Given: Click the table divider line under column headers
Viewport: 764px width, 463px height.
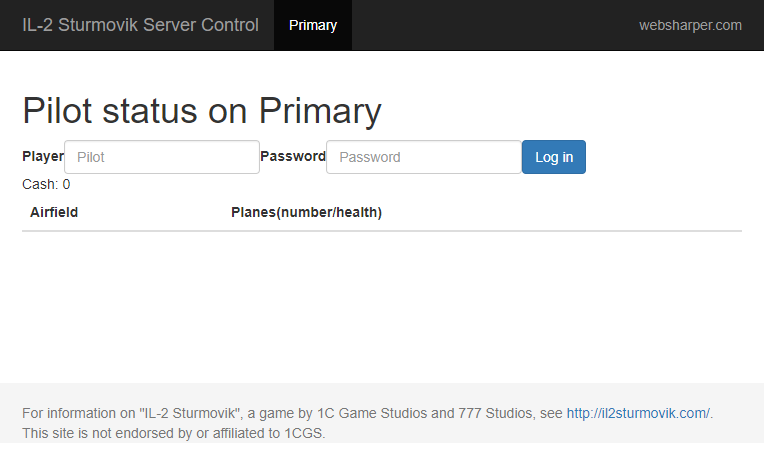Looking at the screenshot, I should tap(381, 231).
